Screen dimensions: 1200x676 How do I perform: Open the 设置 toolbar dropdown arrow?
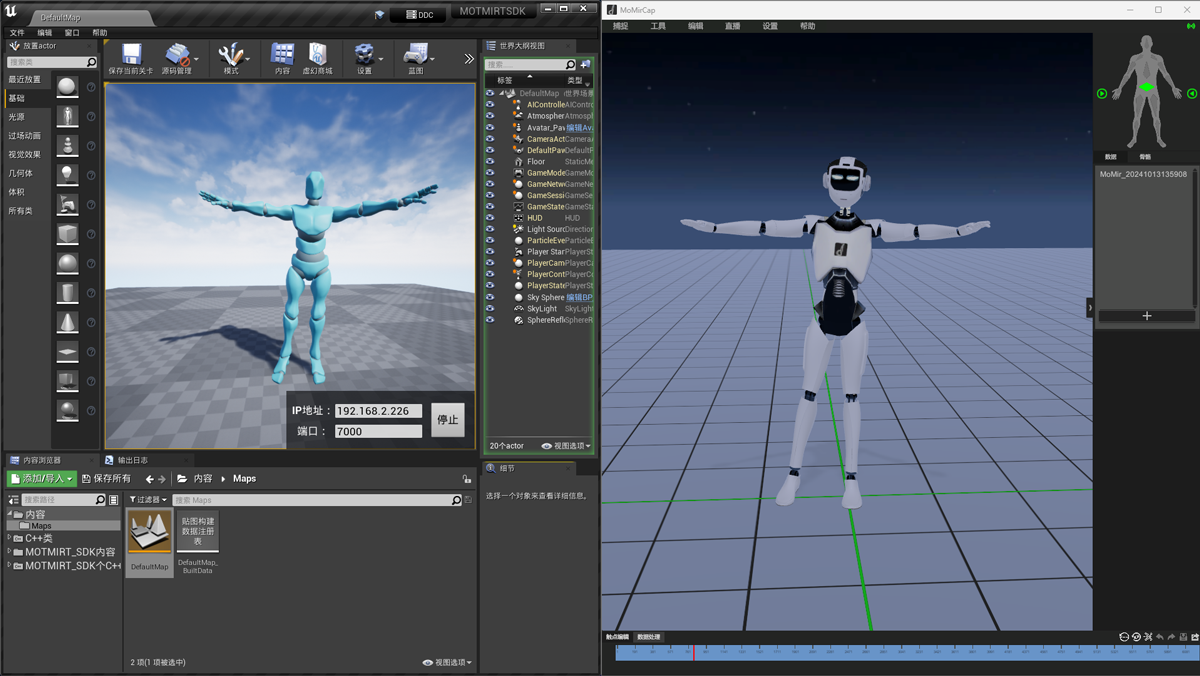[x=380, y=58]
